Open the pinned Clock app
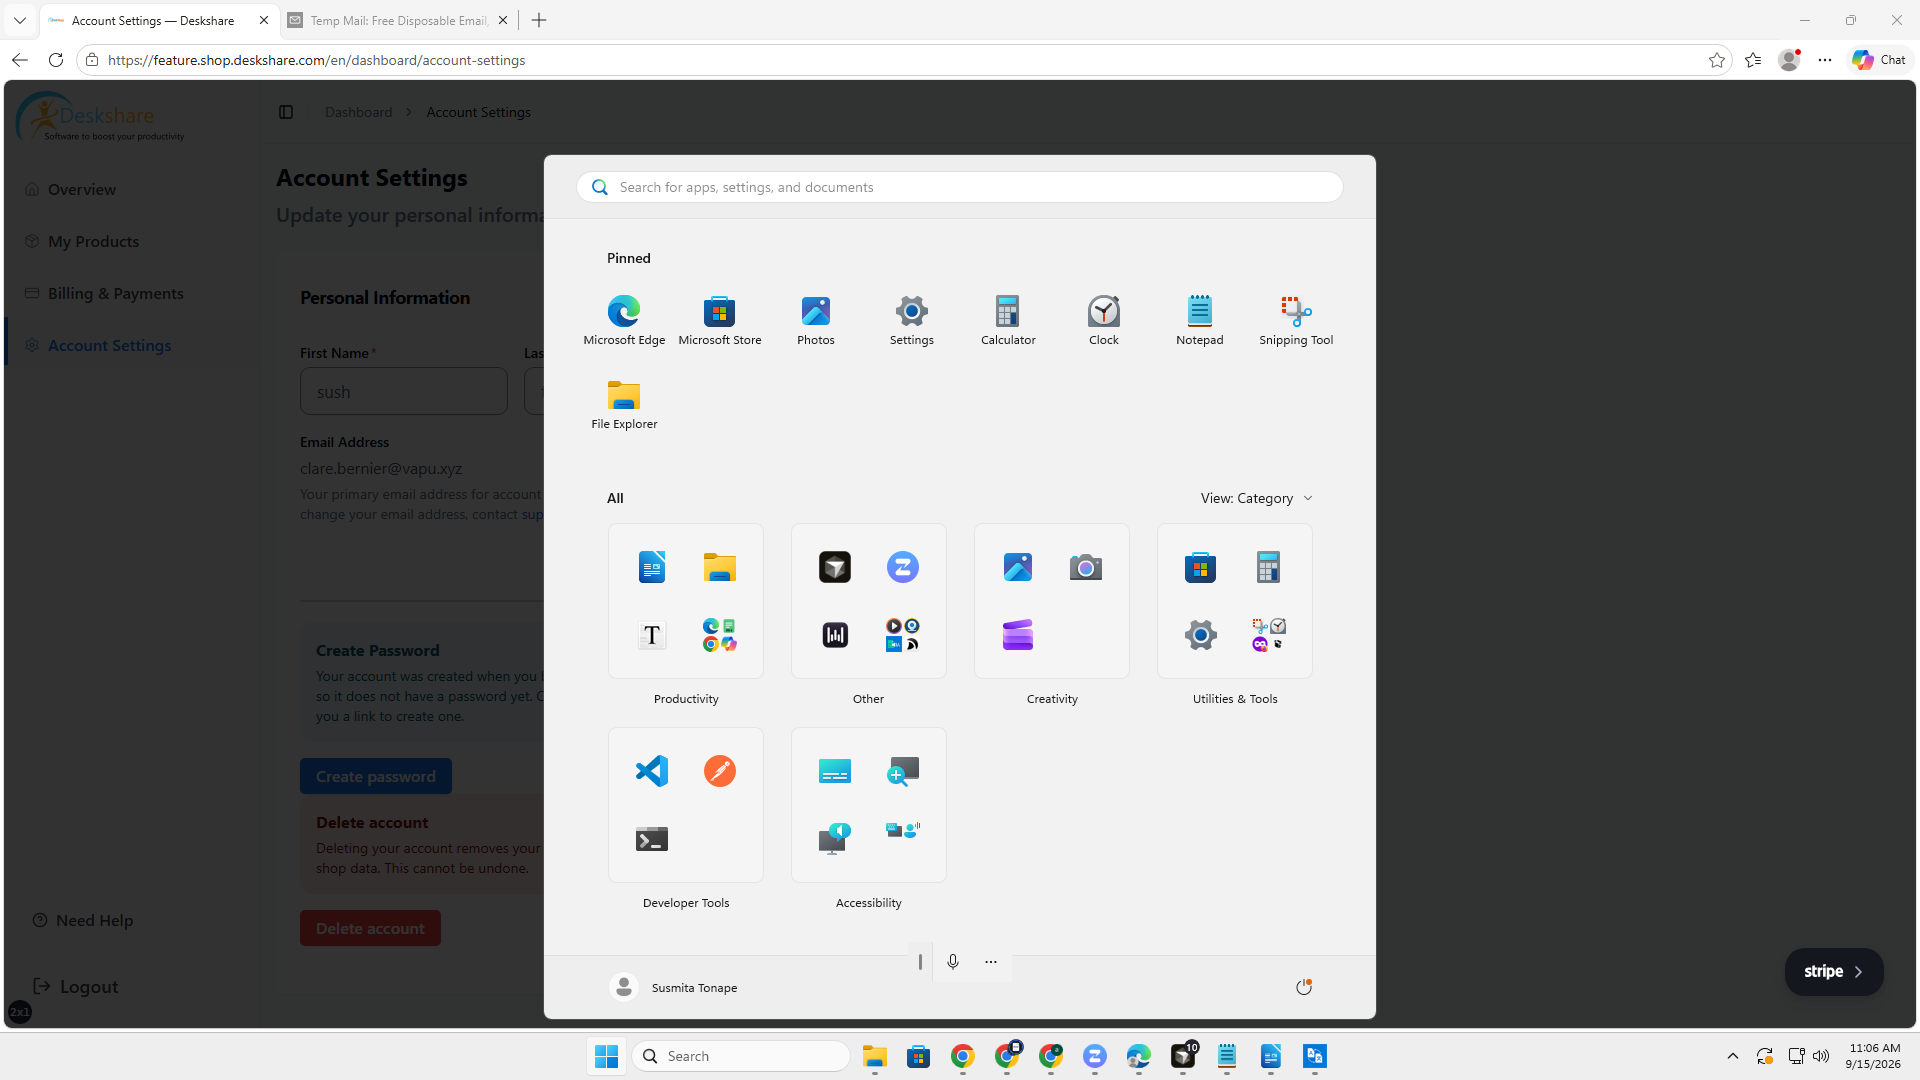1920x1080 pixels. [x=1103, y=320]
